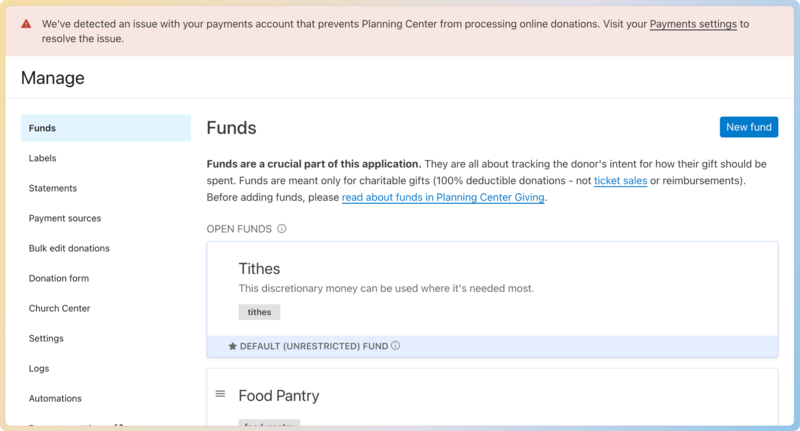
Task: Go to Settings in the Manage sidebar
Action: [x=46, y=338]
